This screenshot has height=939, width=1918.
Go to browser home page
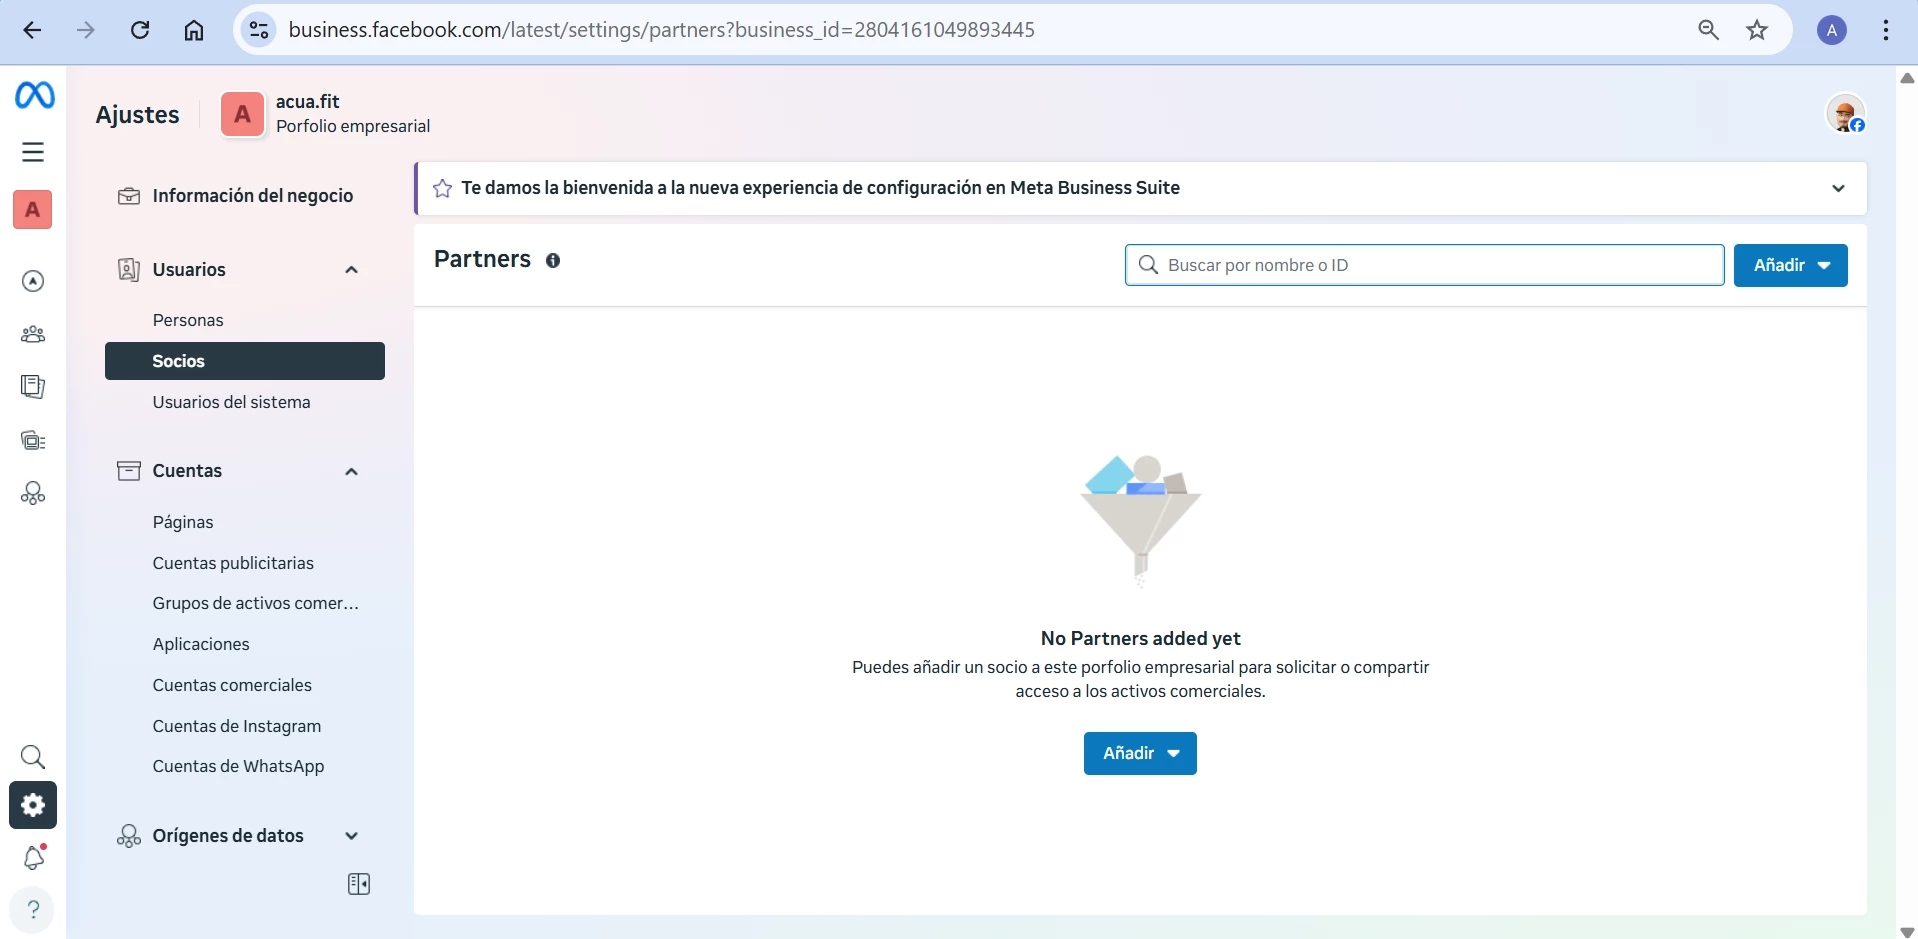coord(194,30)
